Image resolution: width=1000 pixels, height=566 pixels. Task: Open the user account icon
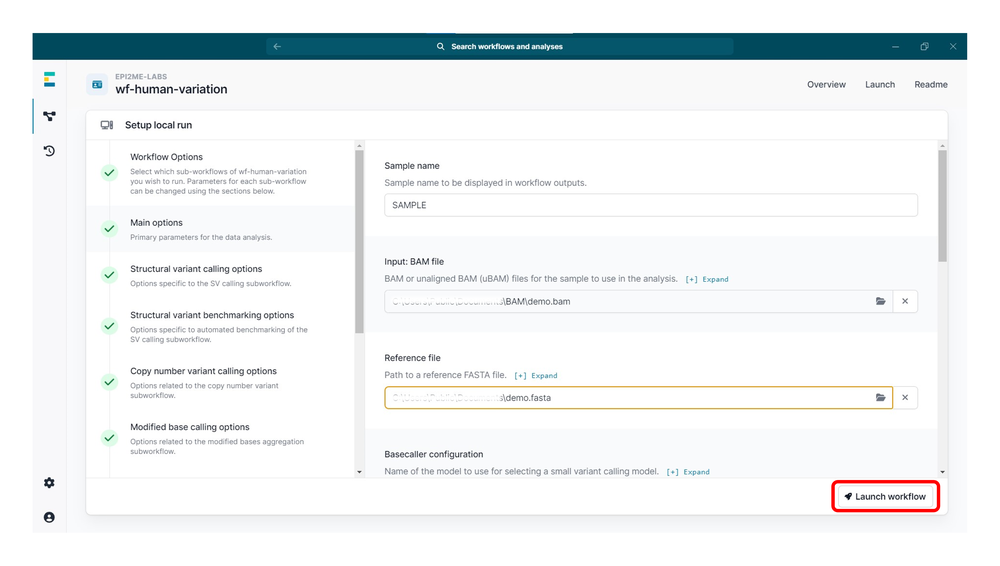click(49, 518)
